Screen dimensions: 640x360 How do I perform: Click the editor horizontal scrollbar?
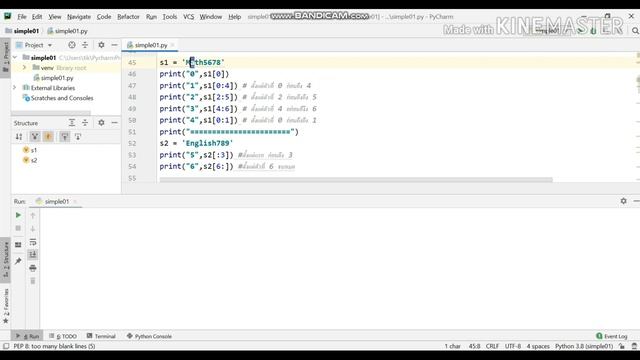click(356, 180)
